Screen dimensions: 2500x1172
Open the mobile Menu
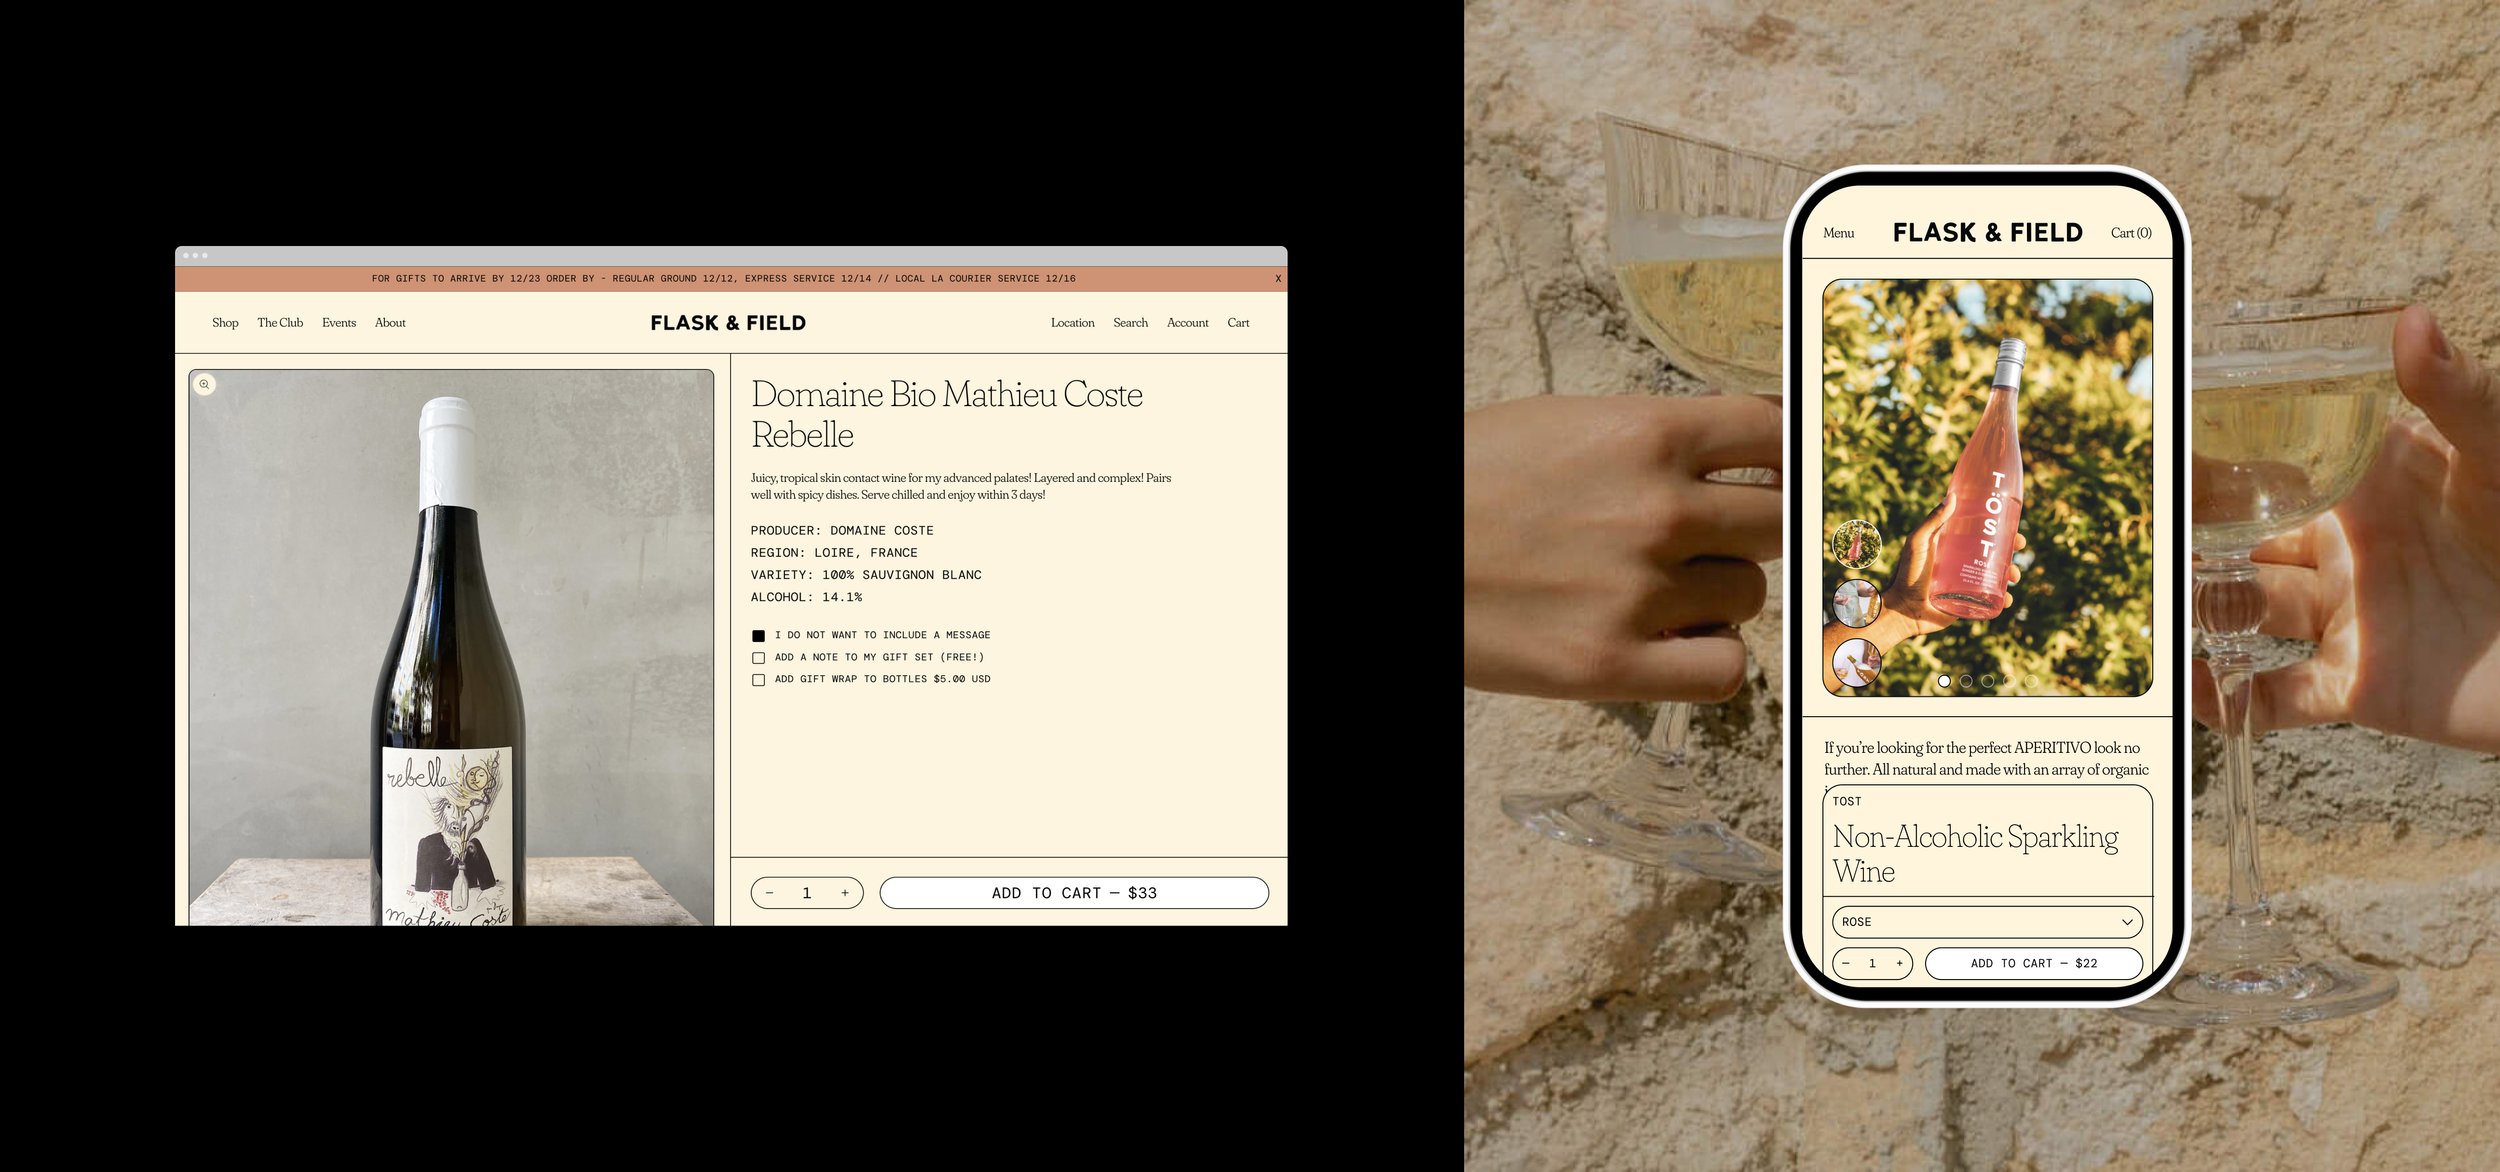[x=1838, y=233]
